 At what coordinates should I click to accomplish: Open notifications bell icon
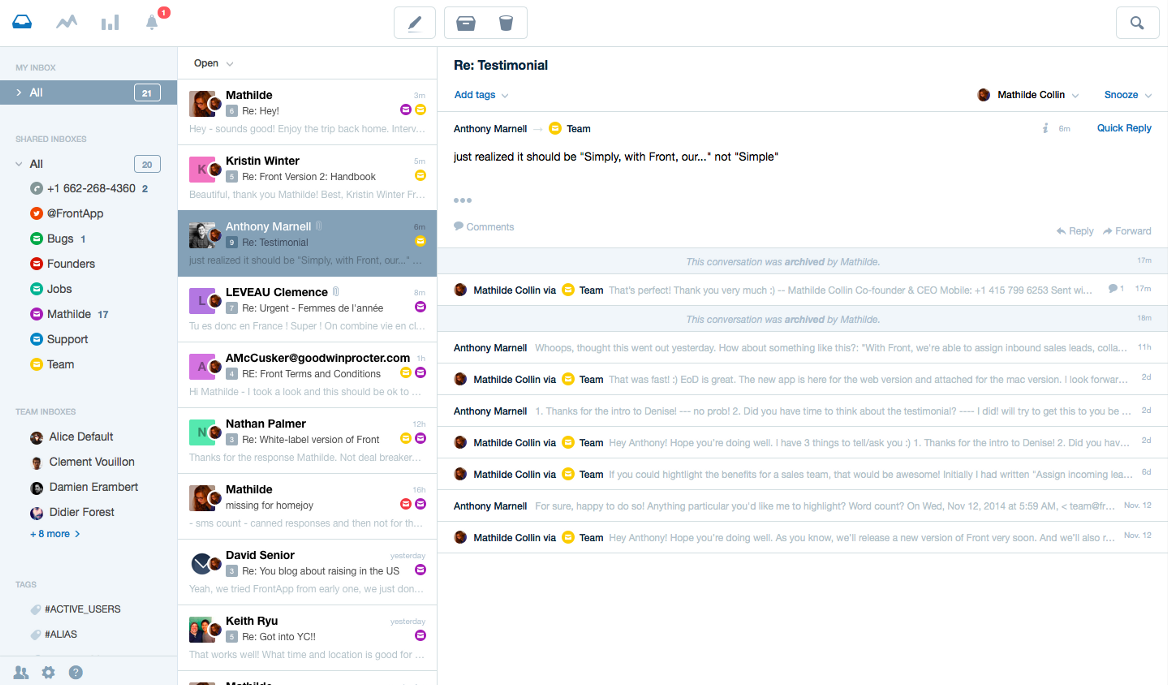152,22
